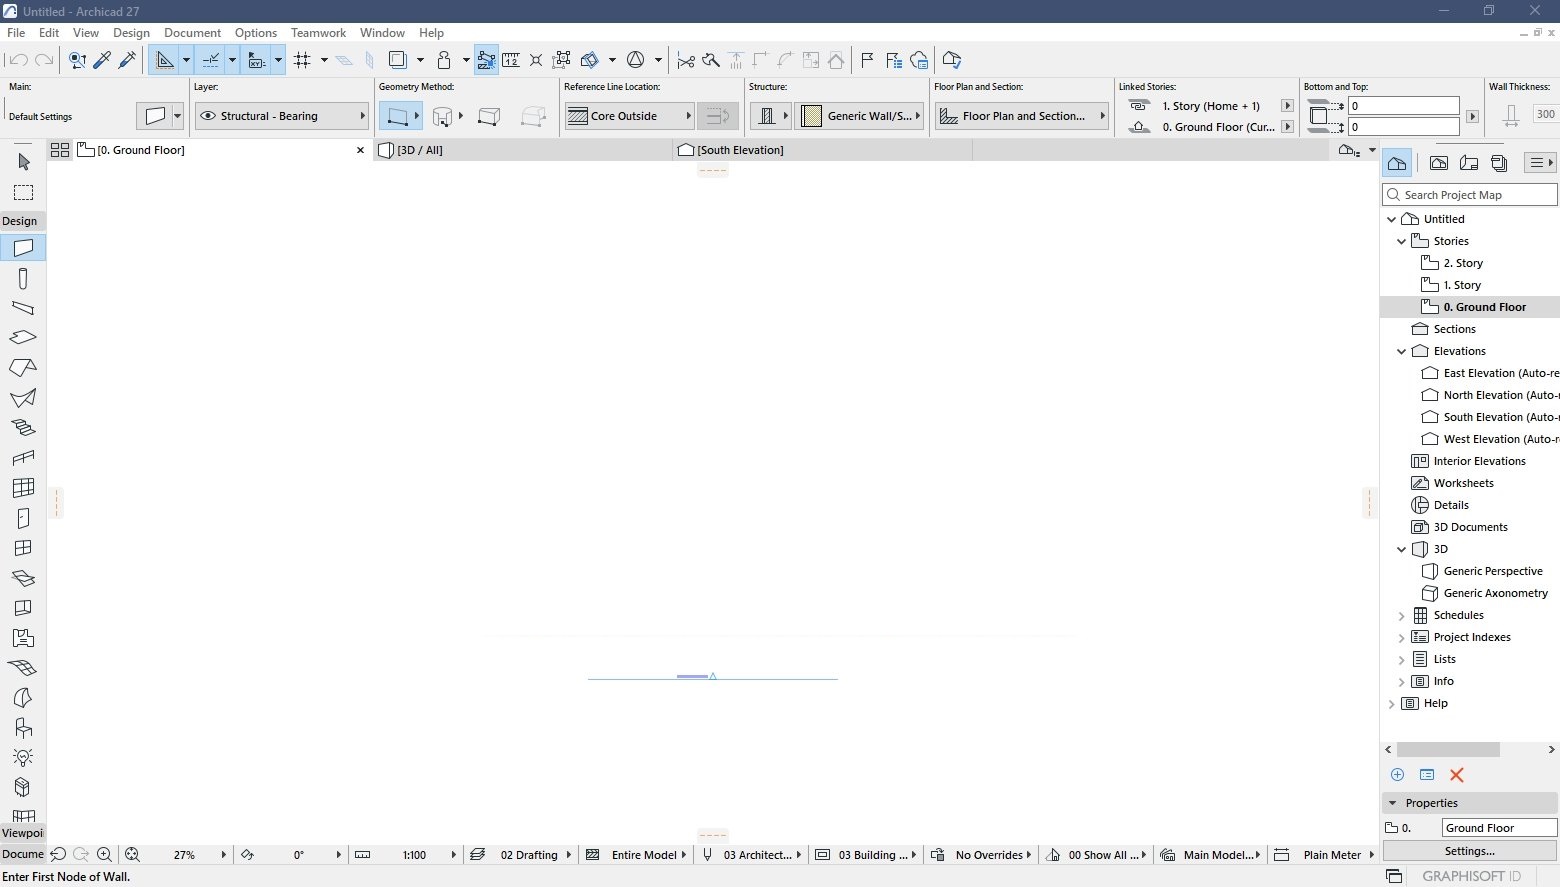The height and width of the screenshot is (887, 1560).
Task: Expand the Schedules tree item
Action: pyautogui.click(x=1400, y=615)
